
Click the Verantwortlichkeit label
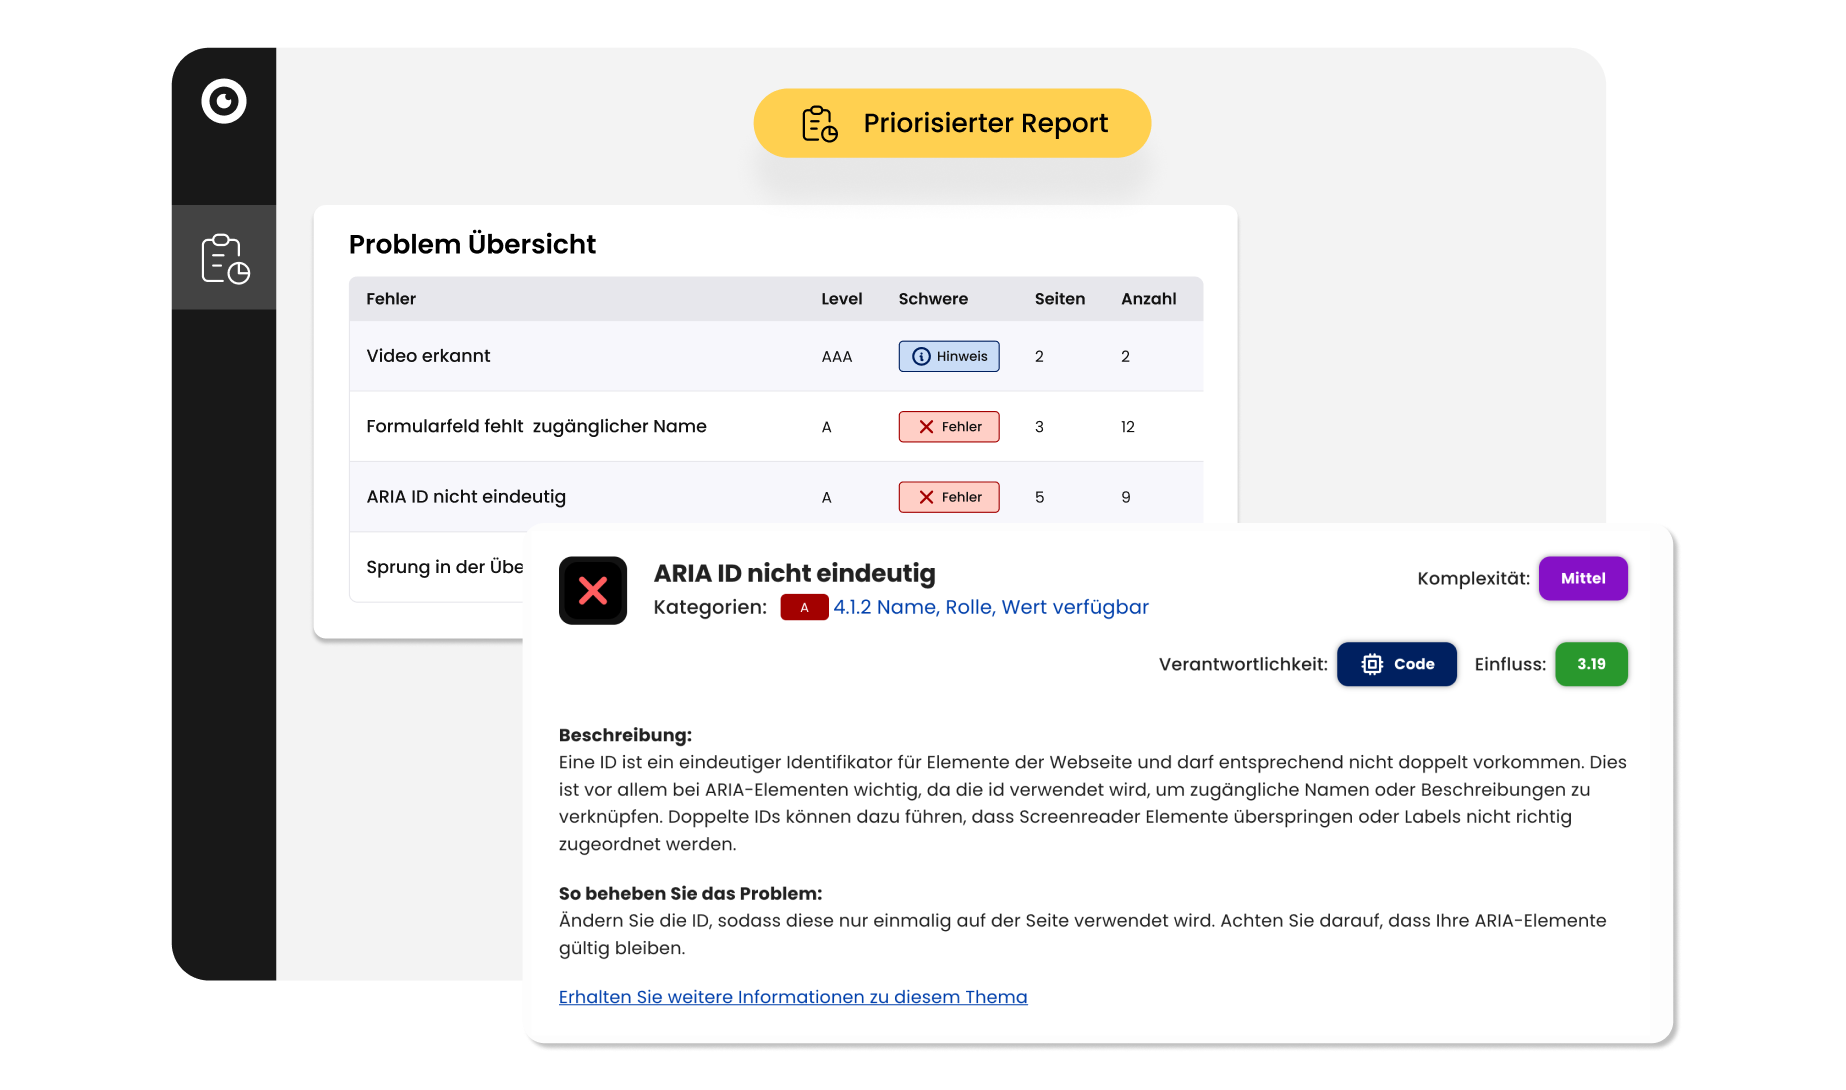(x=1243, y=664)
